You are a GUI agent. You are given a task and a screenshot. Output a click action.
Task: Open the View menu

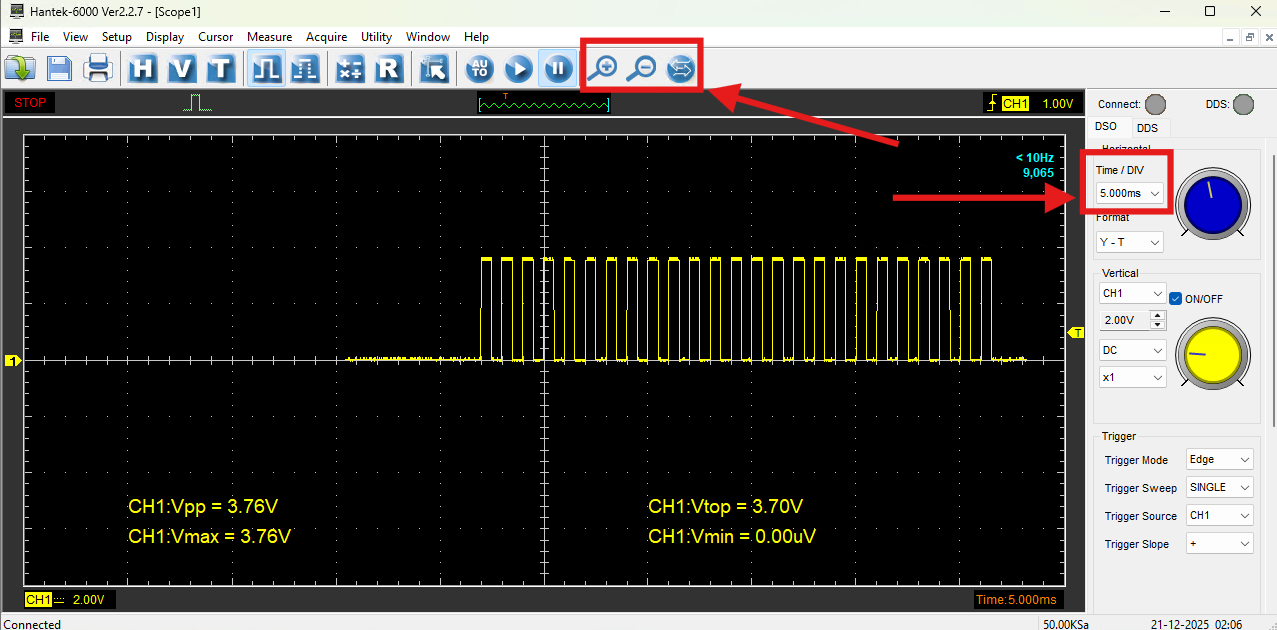[75, 37]
